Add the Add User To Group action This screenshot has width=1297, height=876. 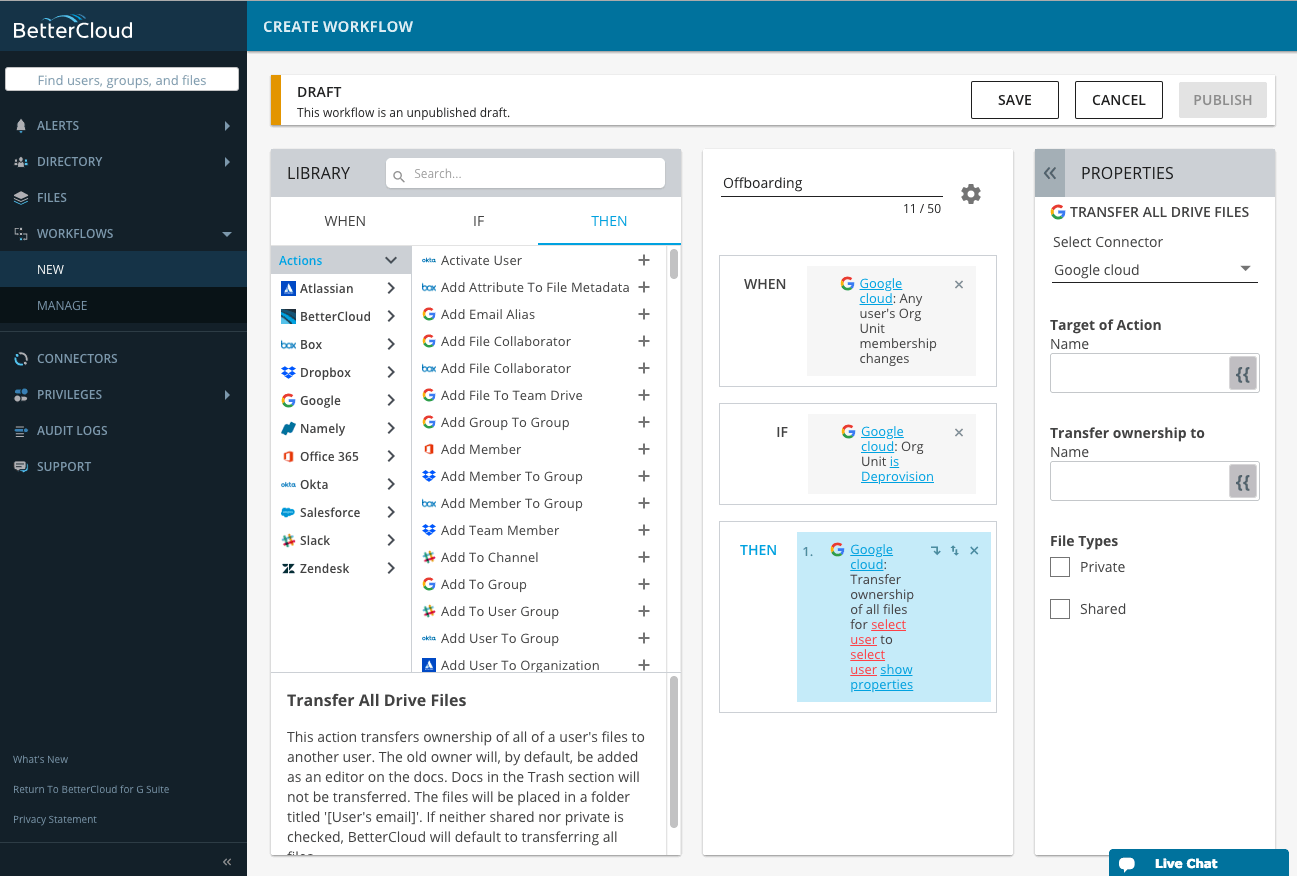644,638
